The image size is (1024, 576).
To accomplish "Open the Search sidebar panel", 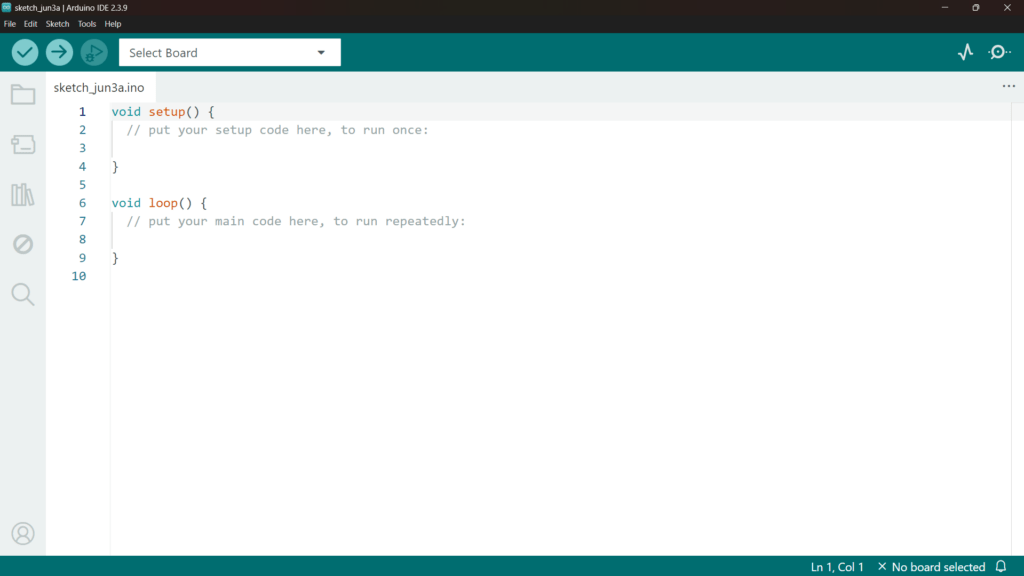I will coord(23,295).
